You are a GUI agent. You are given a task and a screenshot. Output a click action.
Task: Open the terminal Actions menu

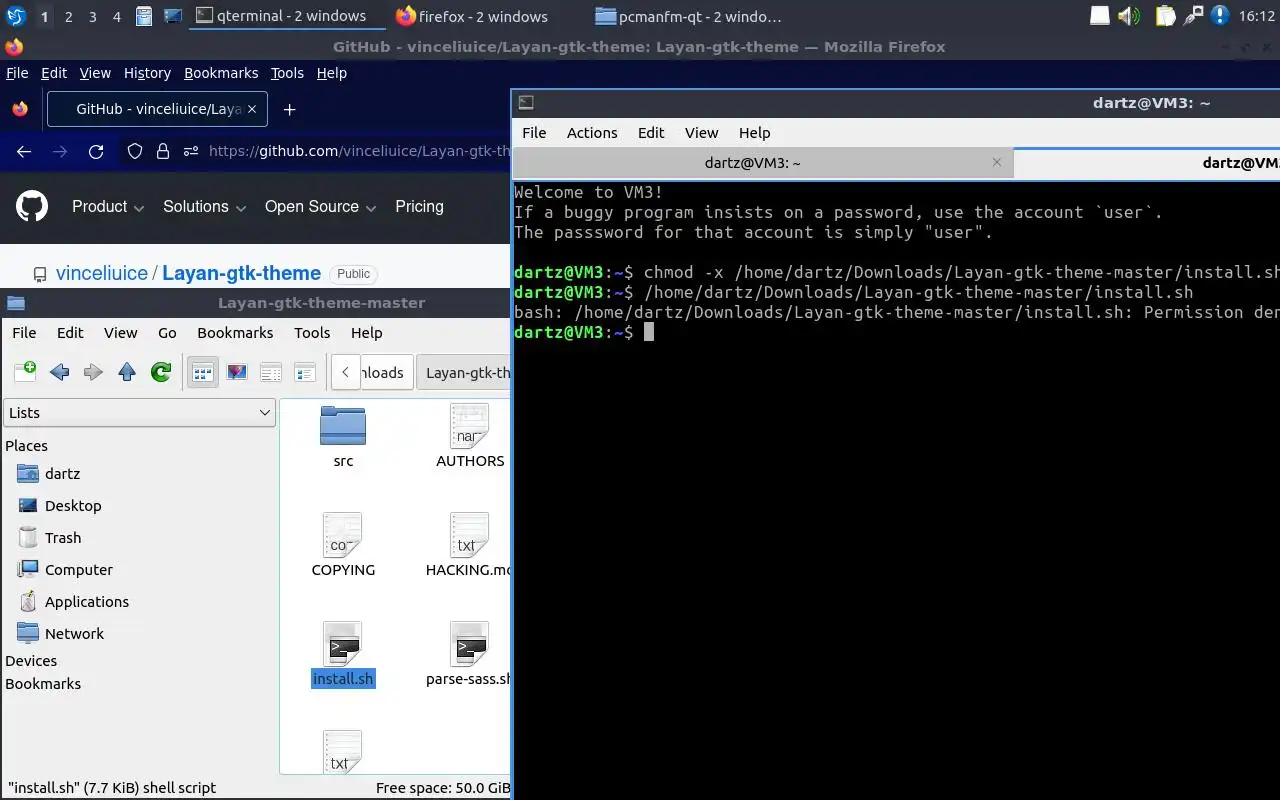592,132
